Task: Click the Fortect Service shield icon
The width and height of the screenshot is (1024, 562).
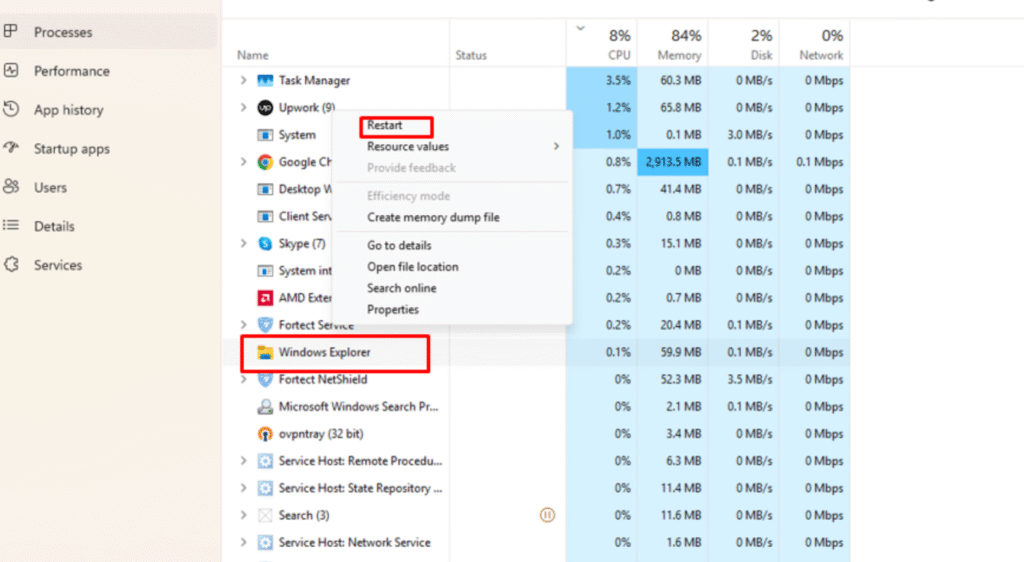Action: tap(264, 325)
